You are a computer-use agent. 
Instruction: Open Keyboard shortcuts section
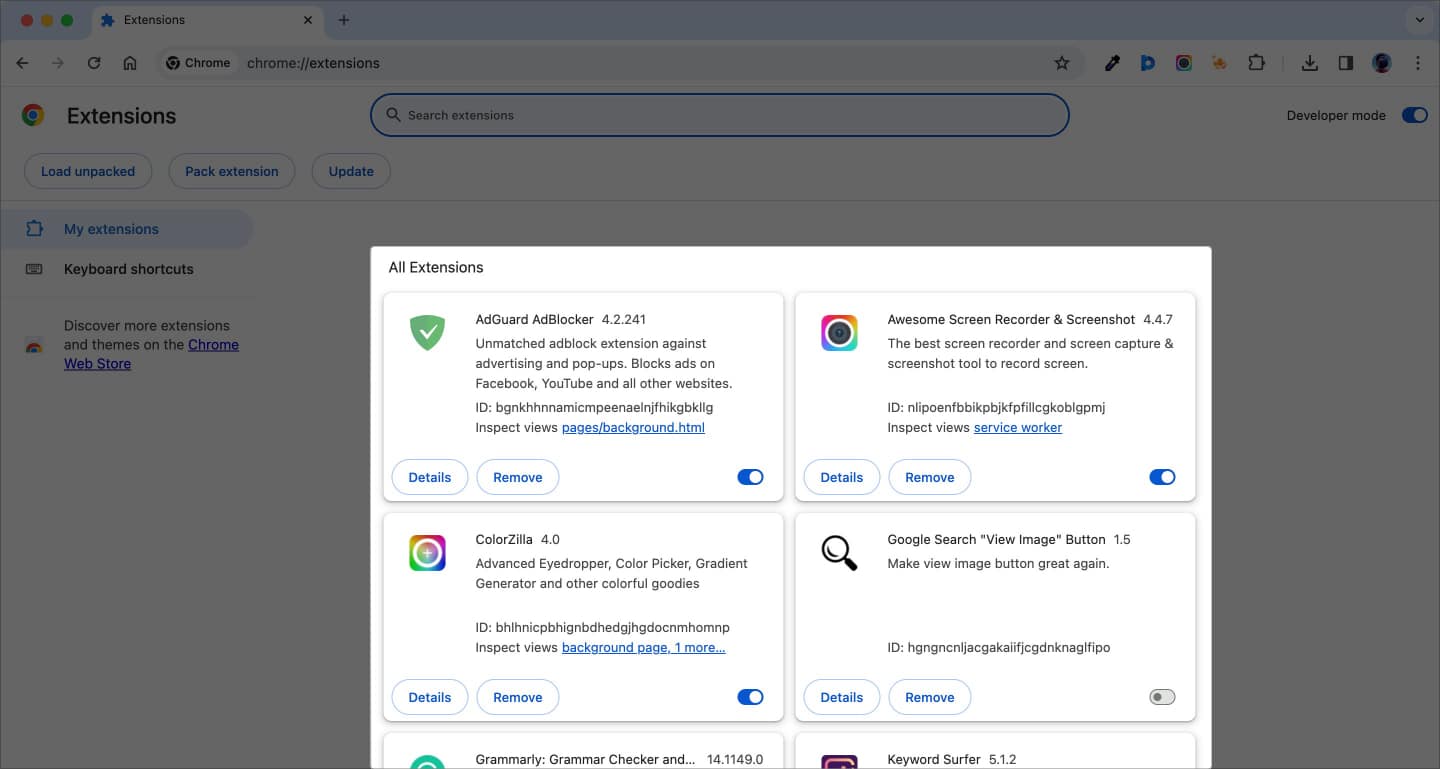point(126,269)
